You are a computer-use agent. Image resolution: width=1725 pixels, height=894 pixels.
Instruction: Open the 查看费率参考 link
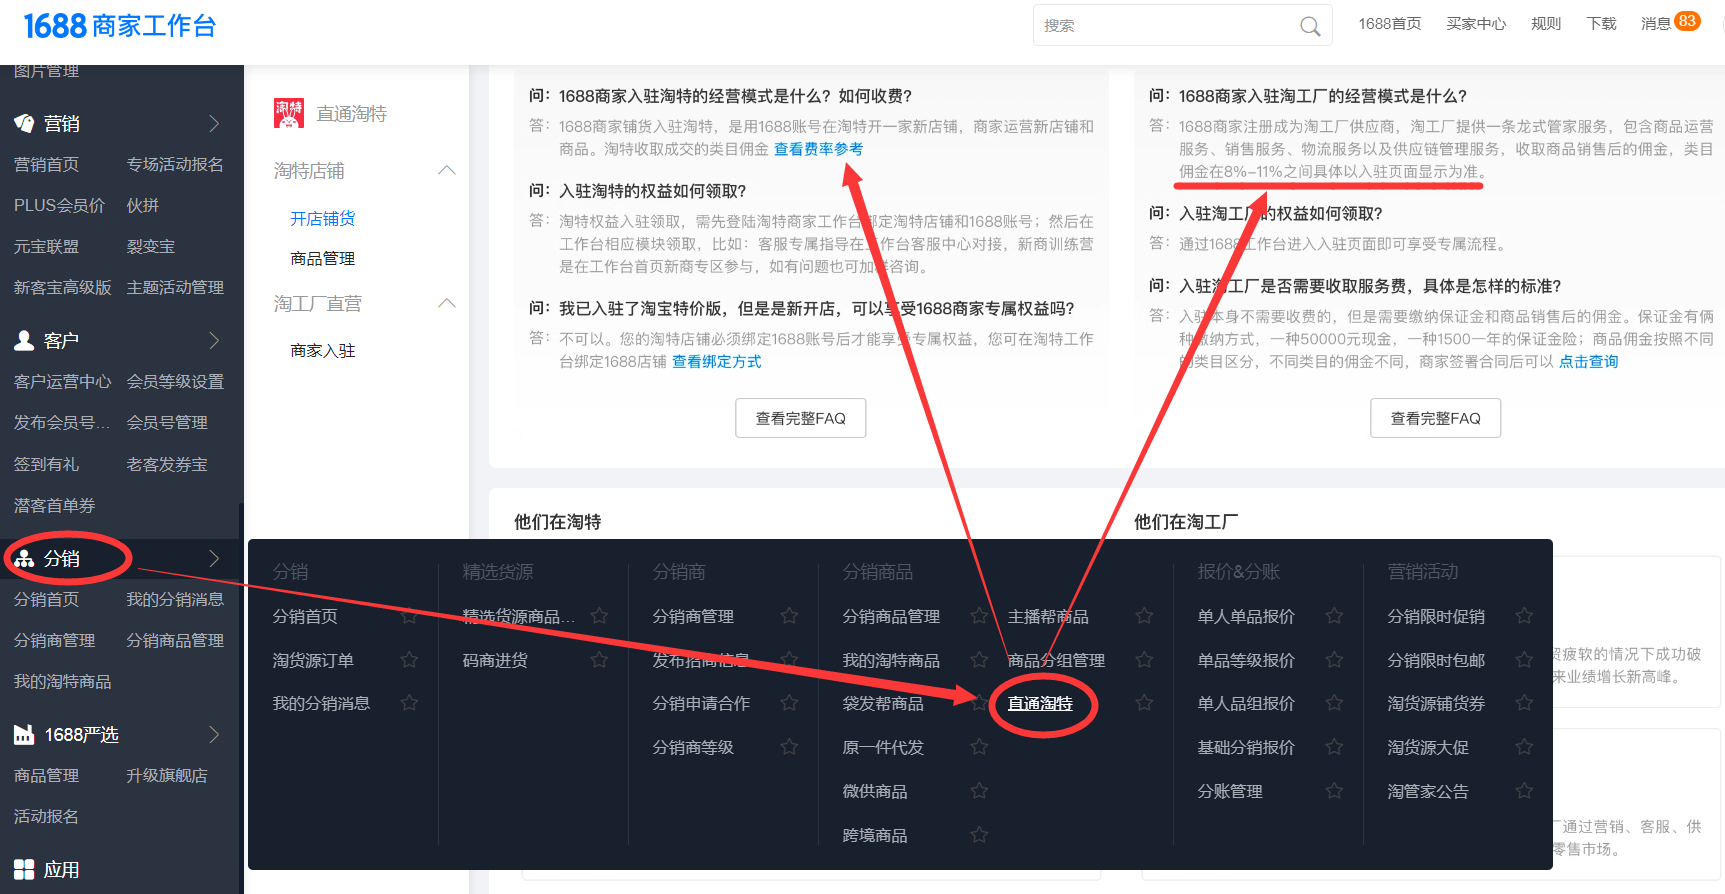click(818, 149)
